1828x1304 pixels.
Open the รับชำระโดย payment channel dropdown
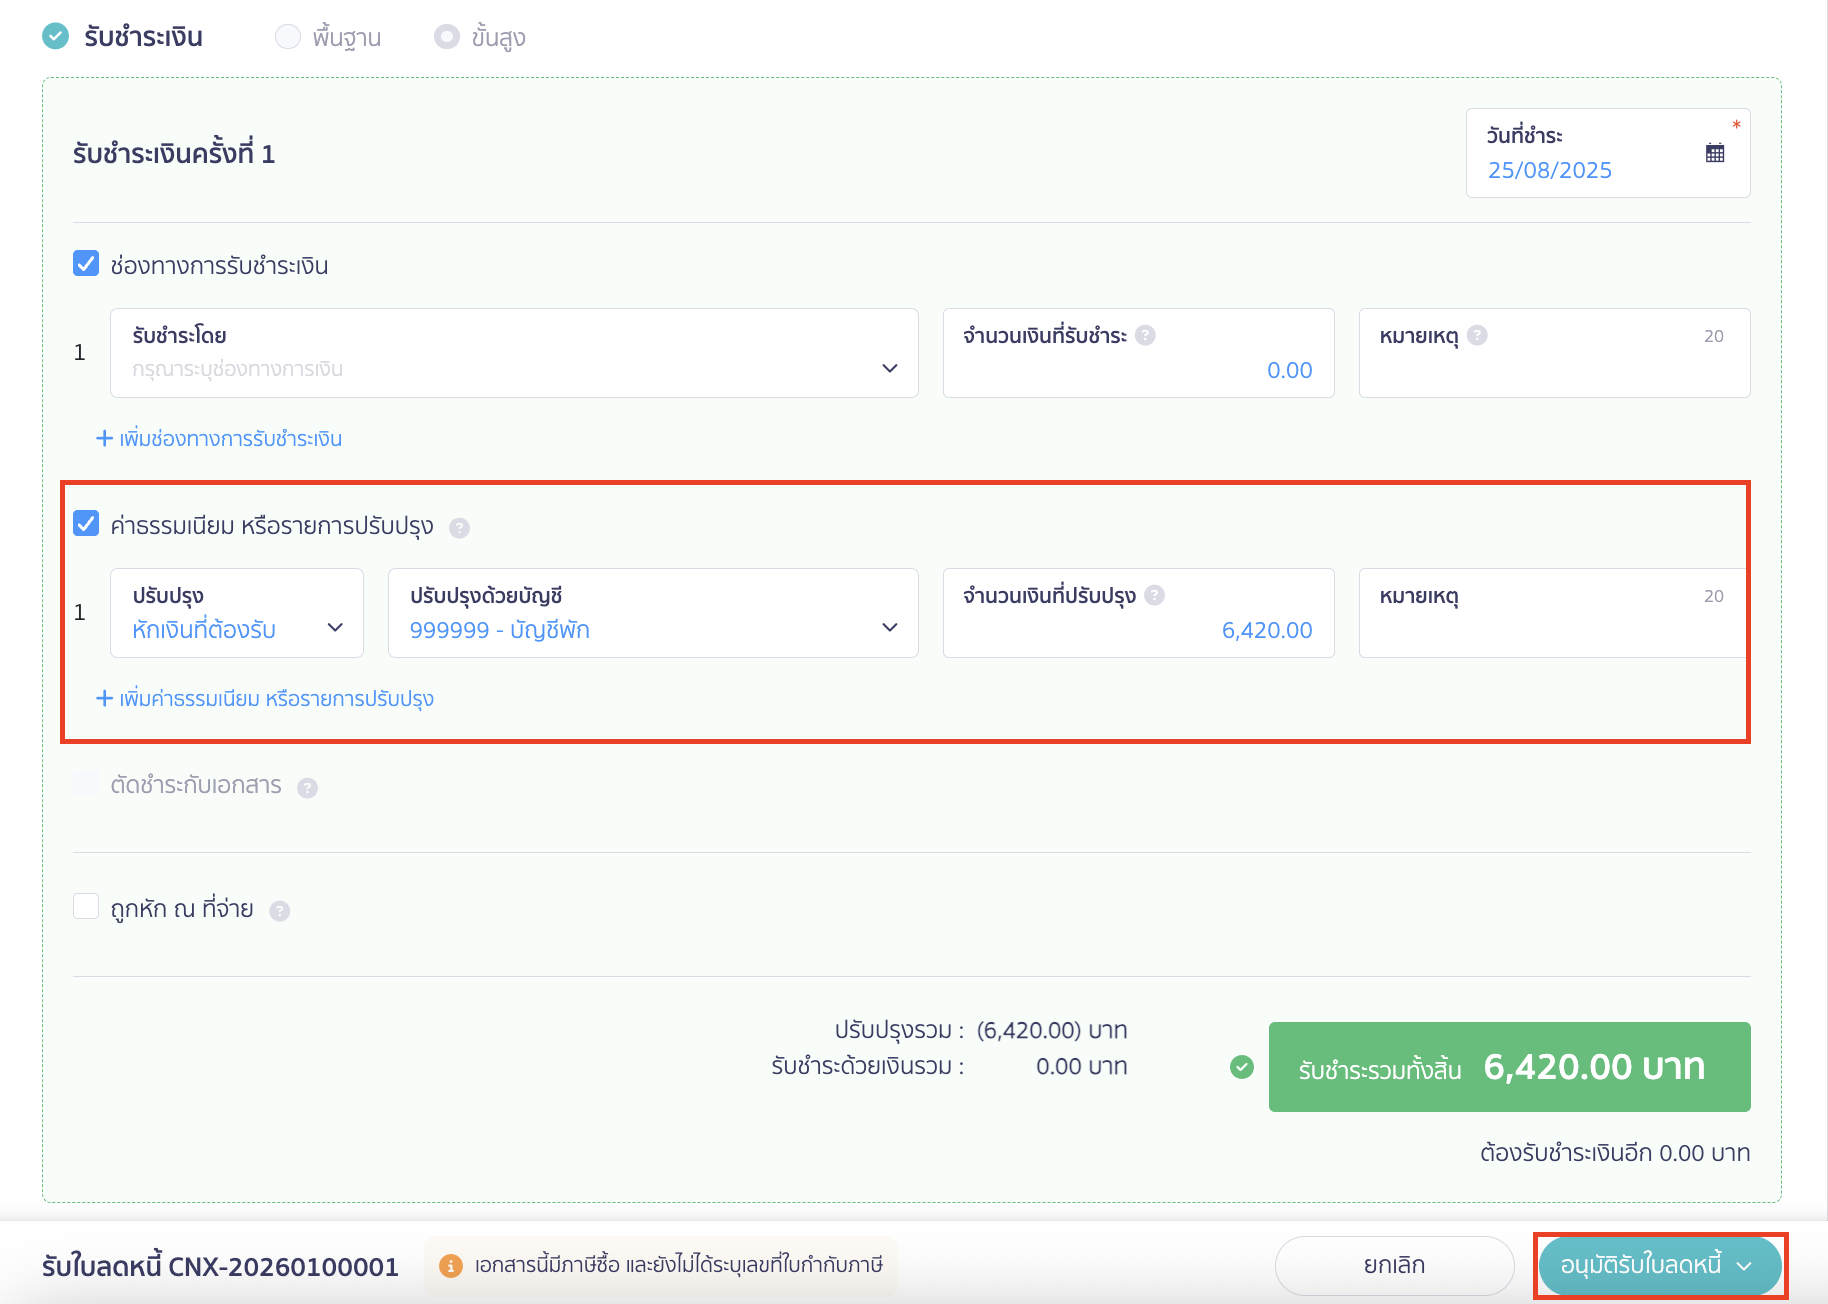(x=514, y=353)
